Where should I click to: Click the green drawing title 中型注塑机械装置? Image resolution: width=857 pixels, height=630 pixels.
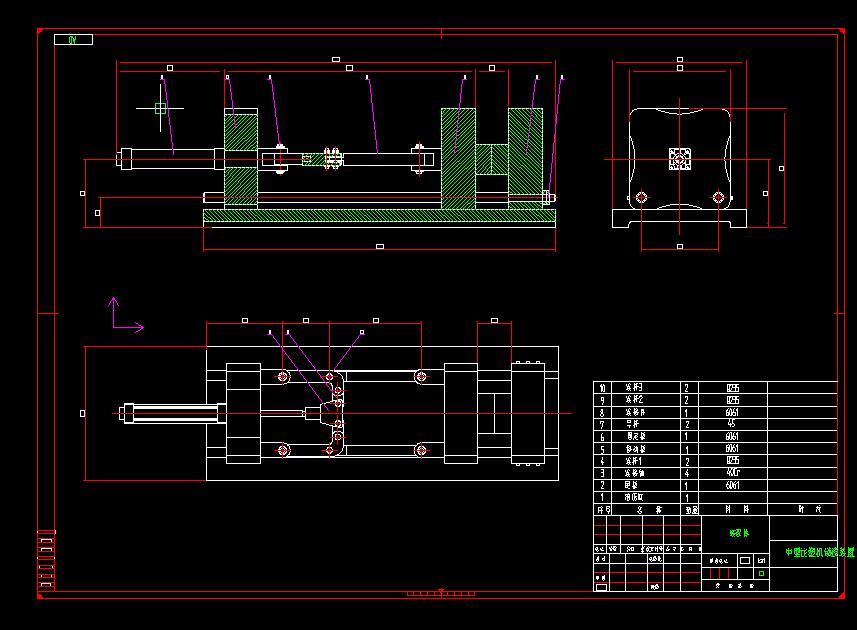point(818,551)
